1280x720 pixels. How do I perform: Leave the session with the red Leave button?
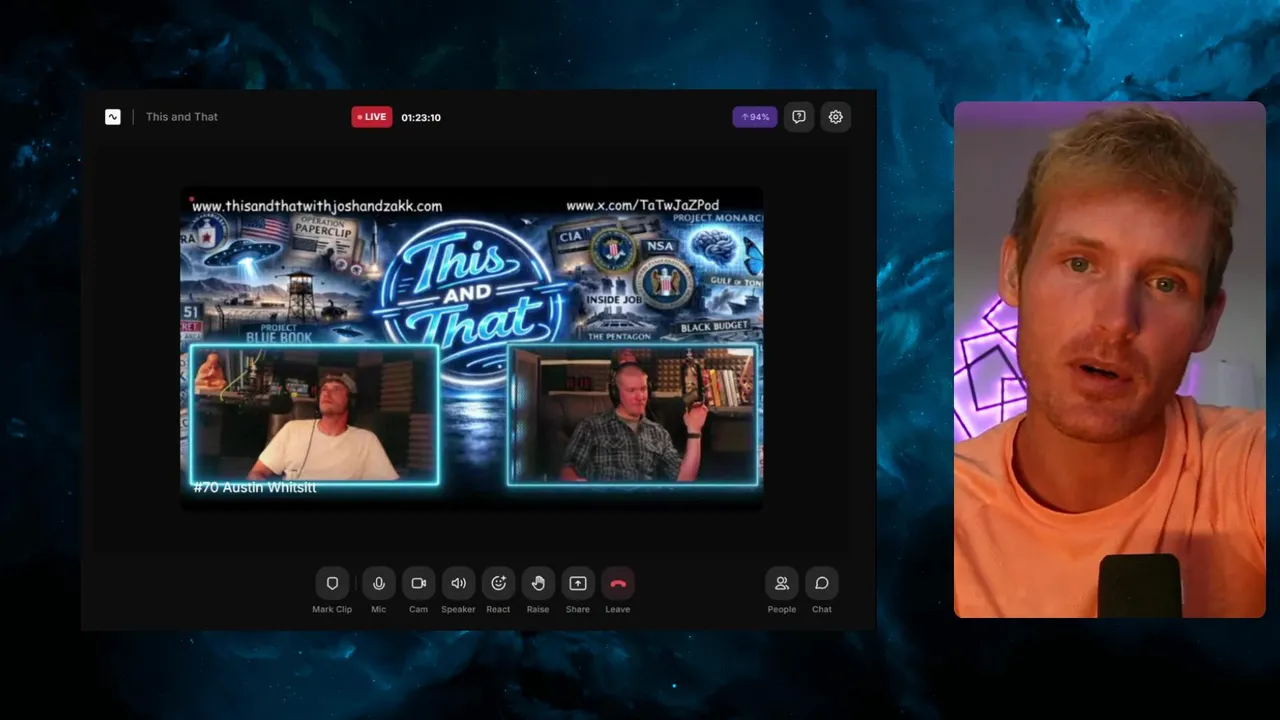(x=618, y=584)
